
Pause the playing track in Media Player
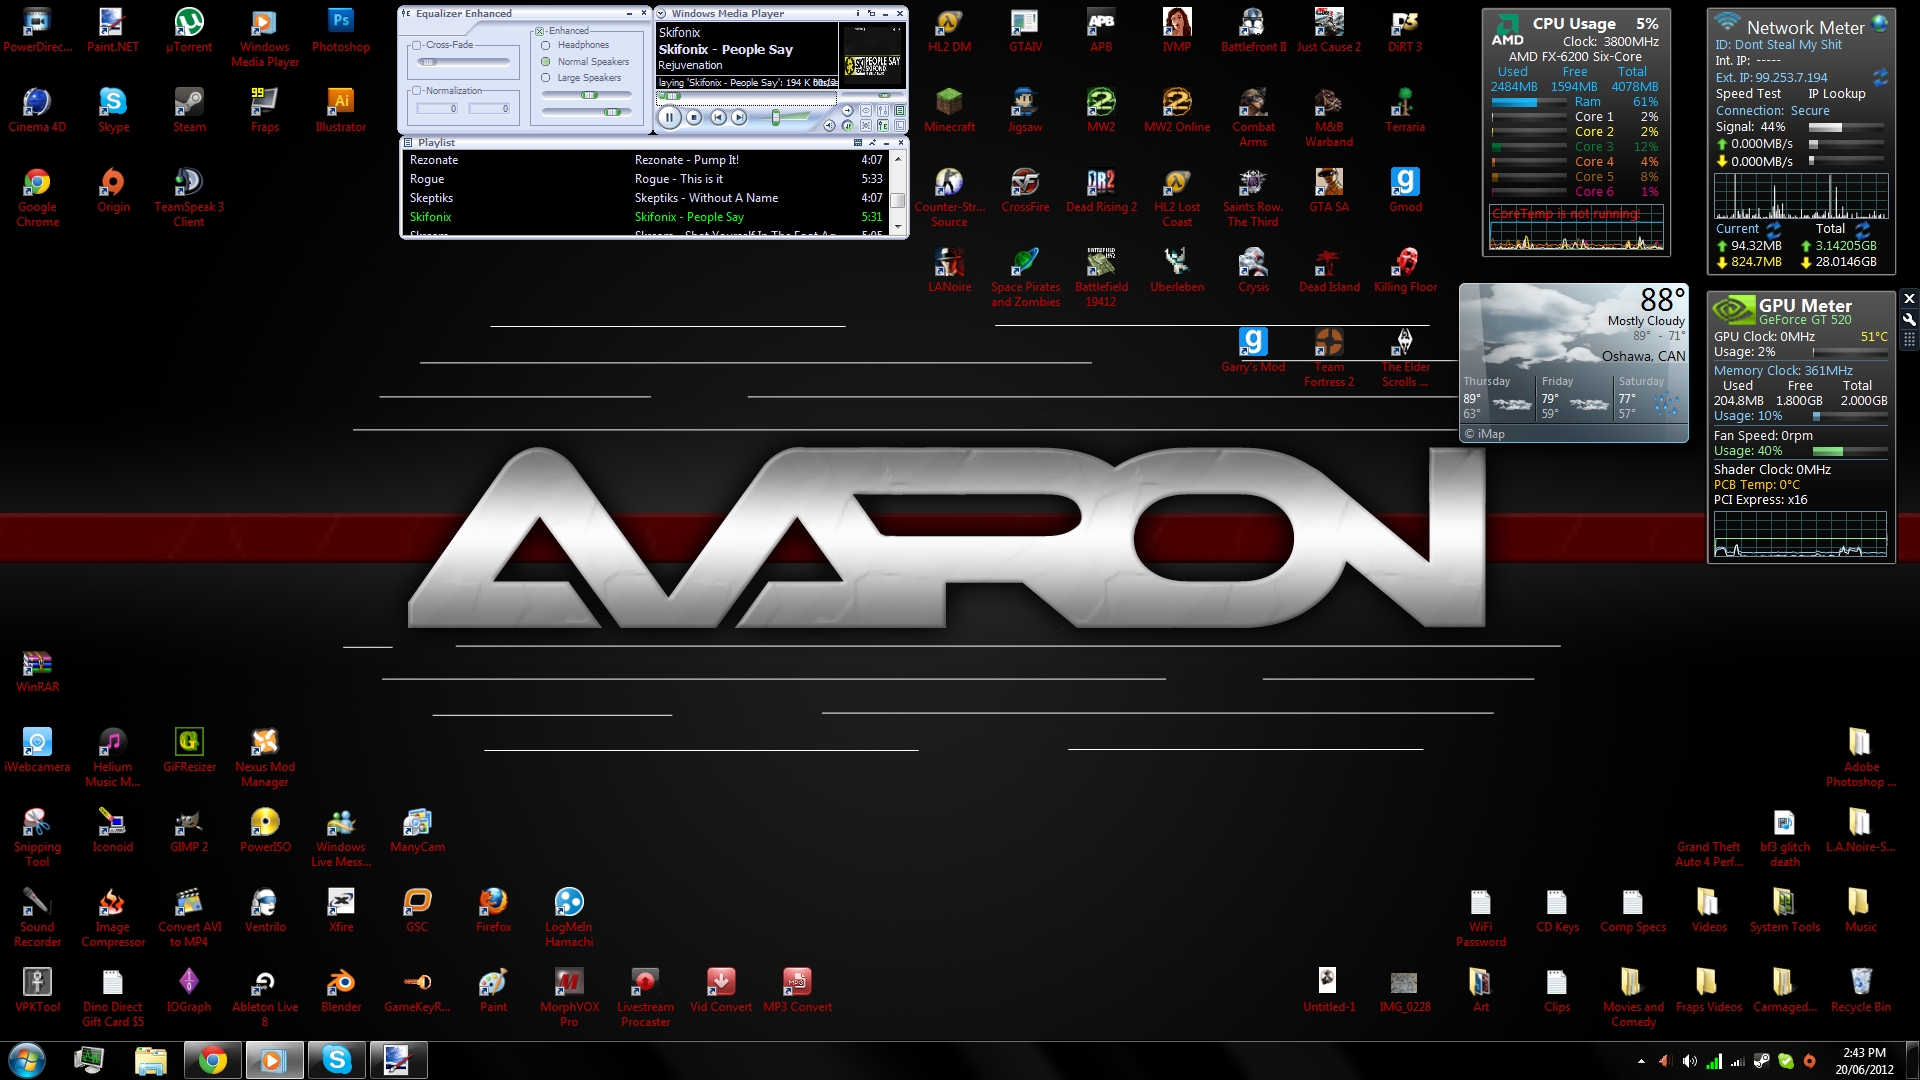pyautogui.click(x=669, y=118)
